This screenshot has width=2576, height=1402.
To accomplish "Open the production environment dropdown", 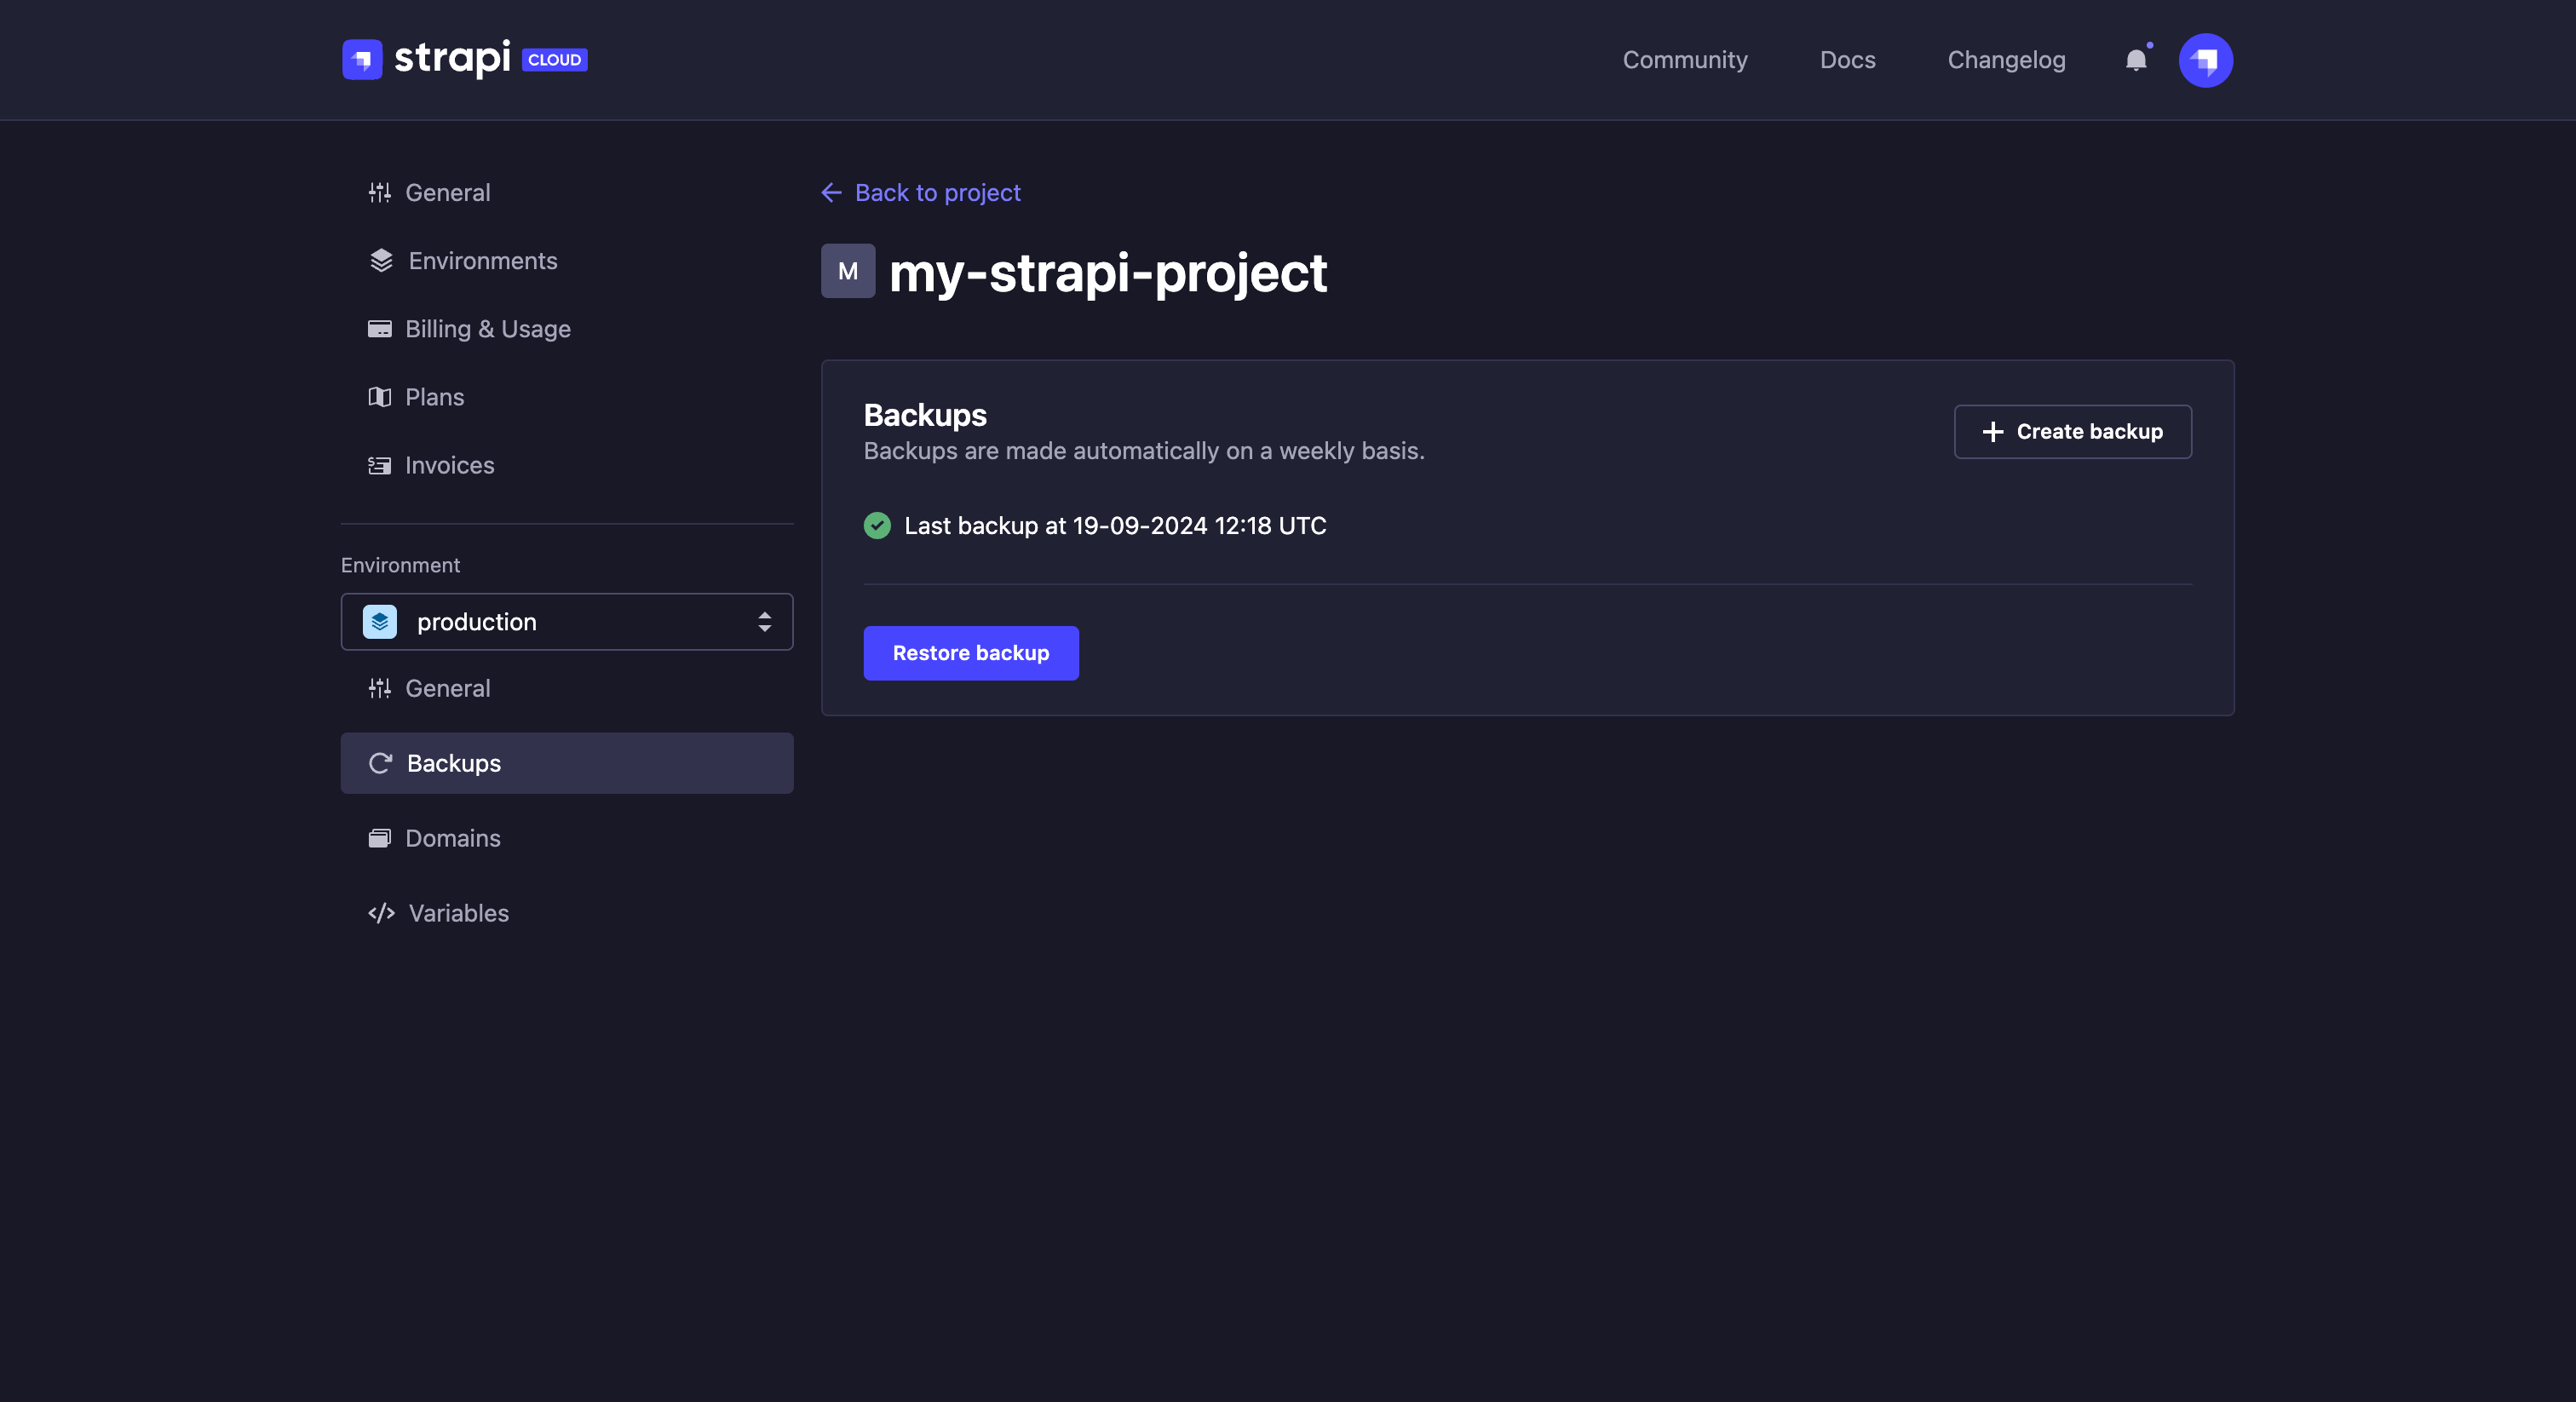I will click(566, 622).
